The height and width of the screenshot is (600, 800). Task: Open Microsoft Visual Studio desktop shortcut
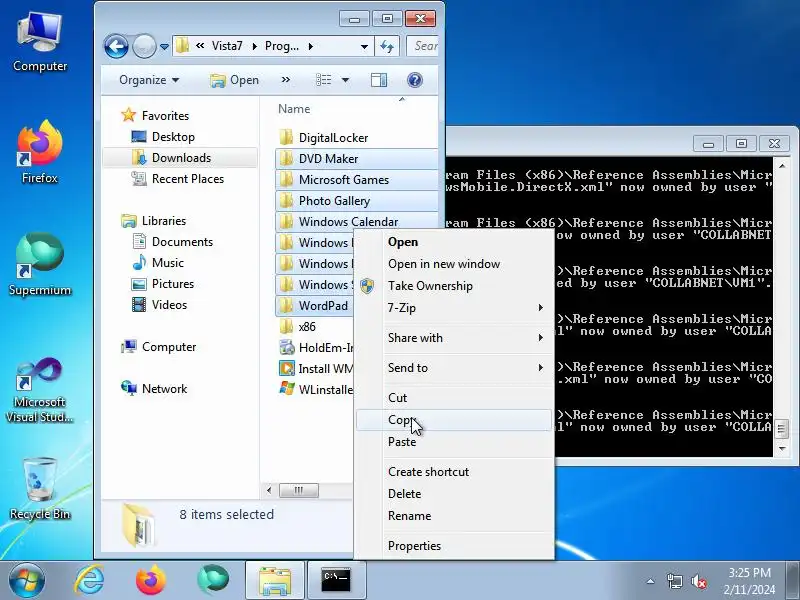pos(40,390)
